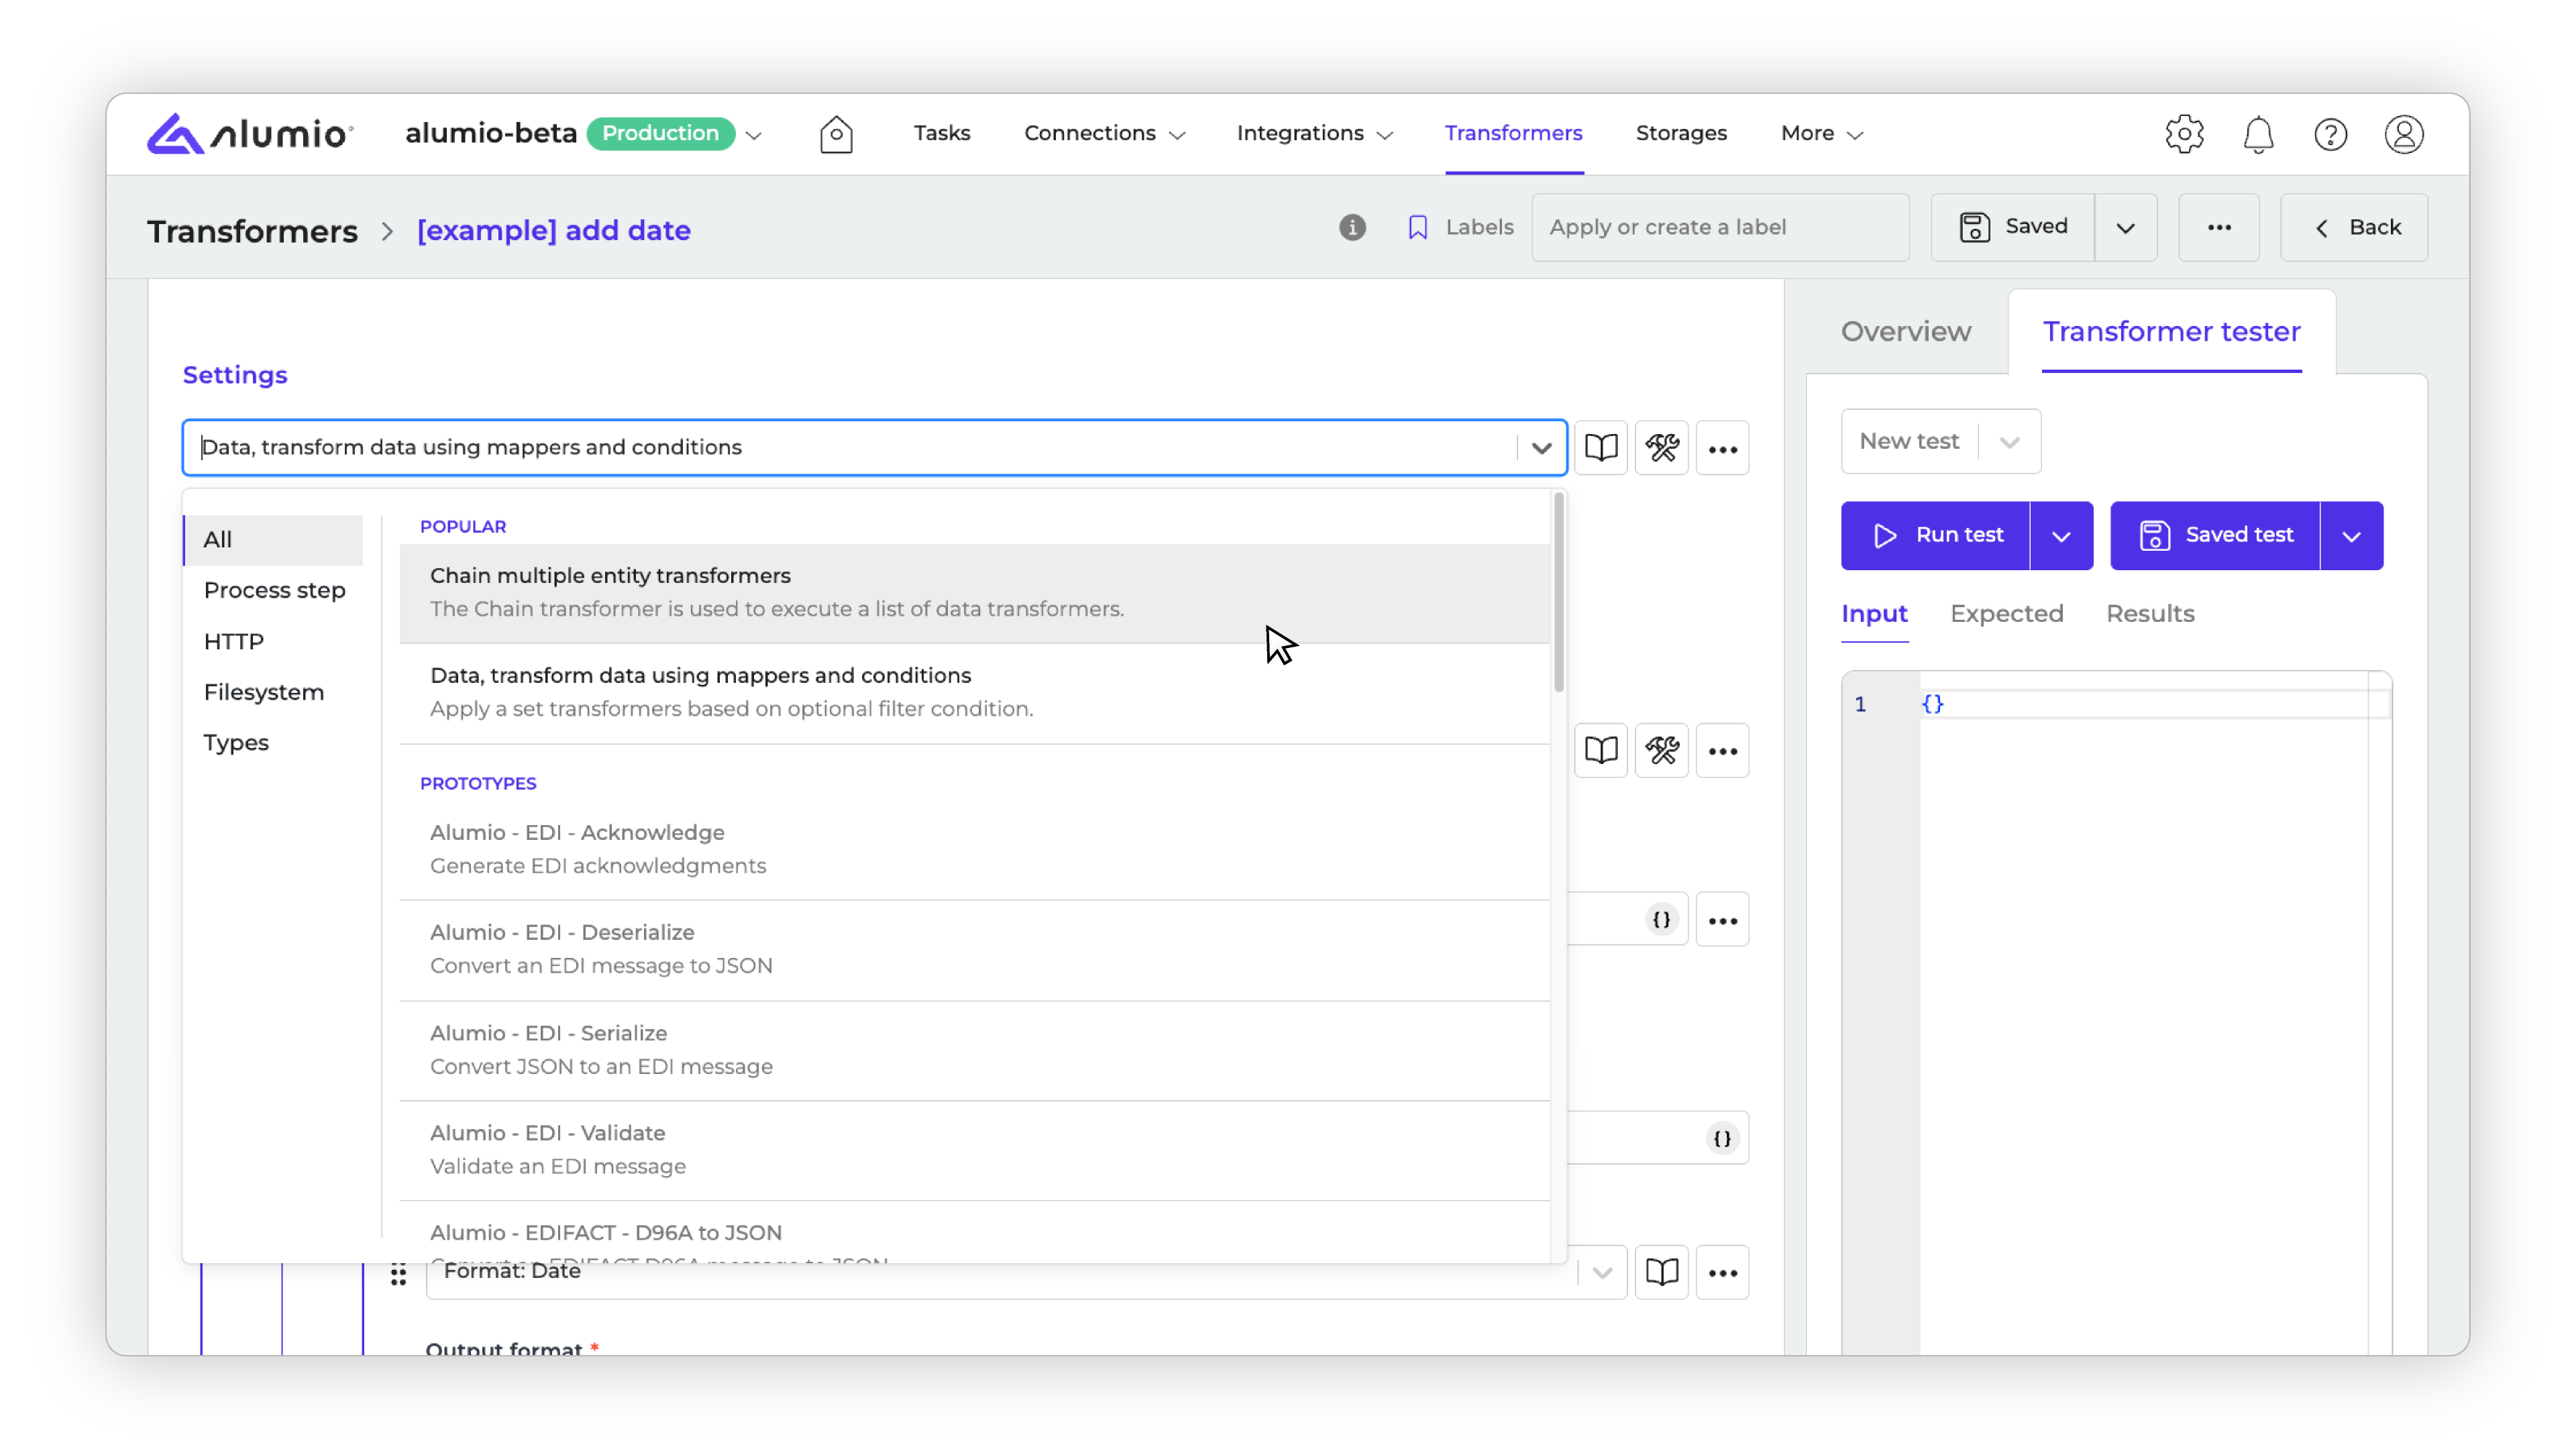Click the Alumio logo
Viewport: 2576px width, 1449px height.
point(250,133)
